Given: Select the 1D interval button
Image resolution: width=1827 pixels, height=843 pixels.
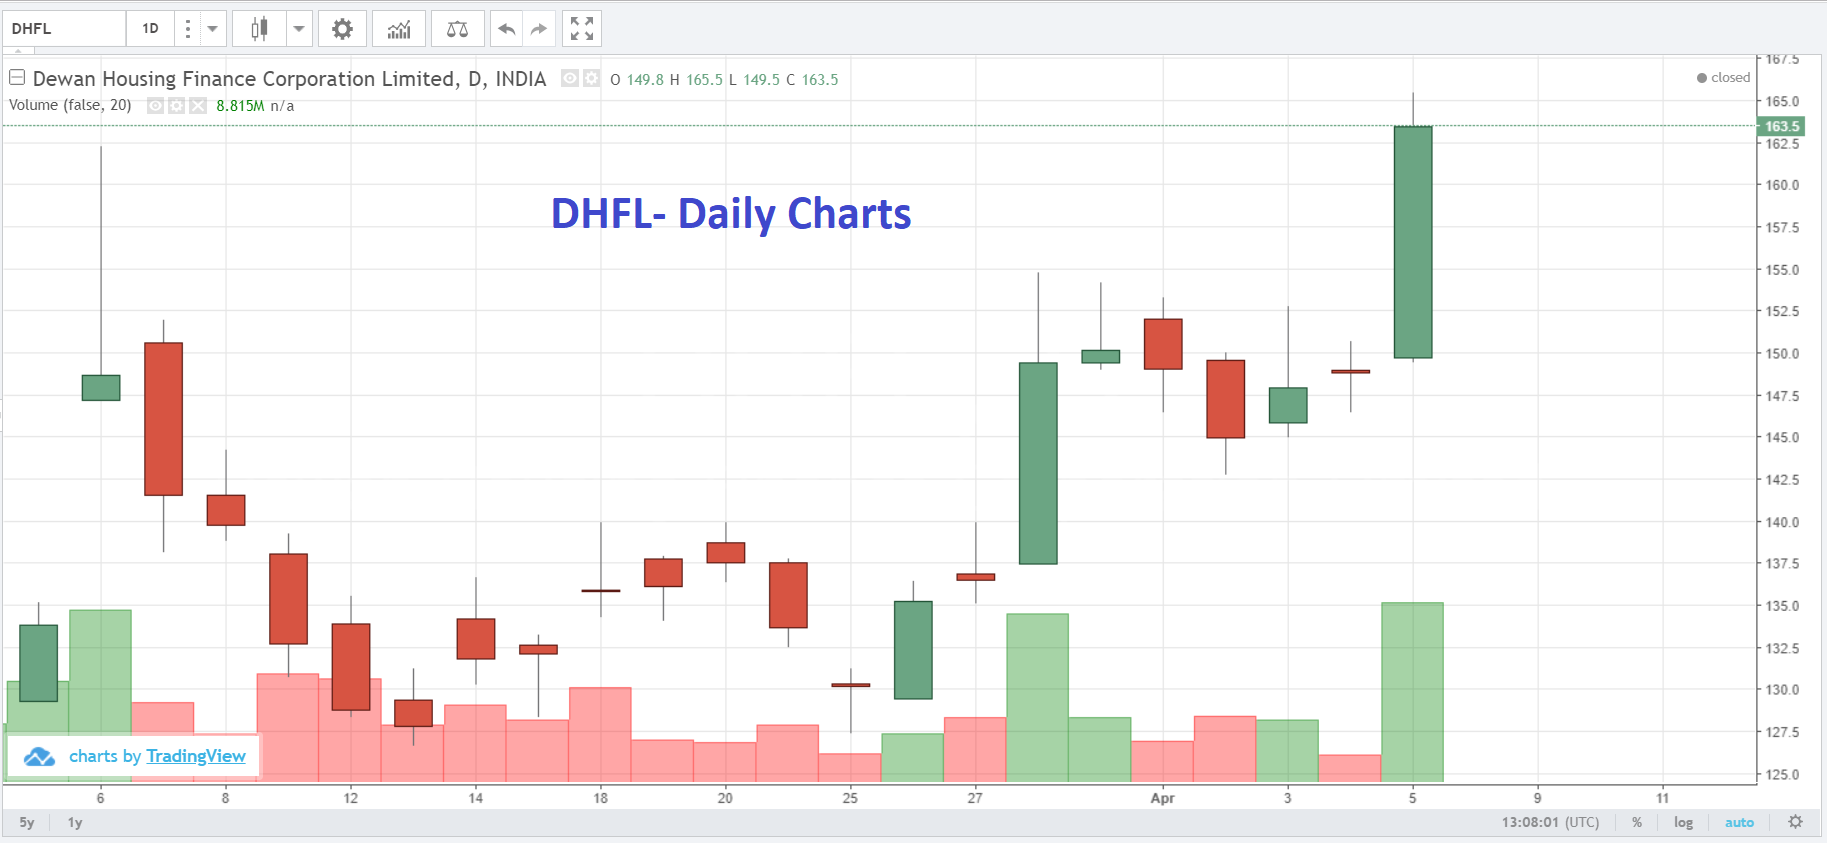Looking at the screenshot, I should point(150,29).
